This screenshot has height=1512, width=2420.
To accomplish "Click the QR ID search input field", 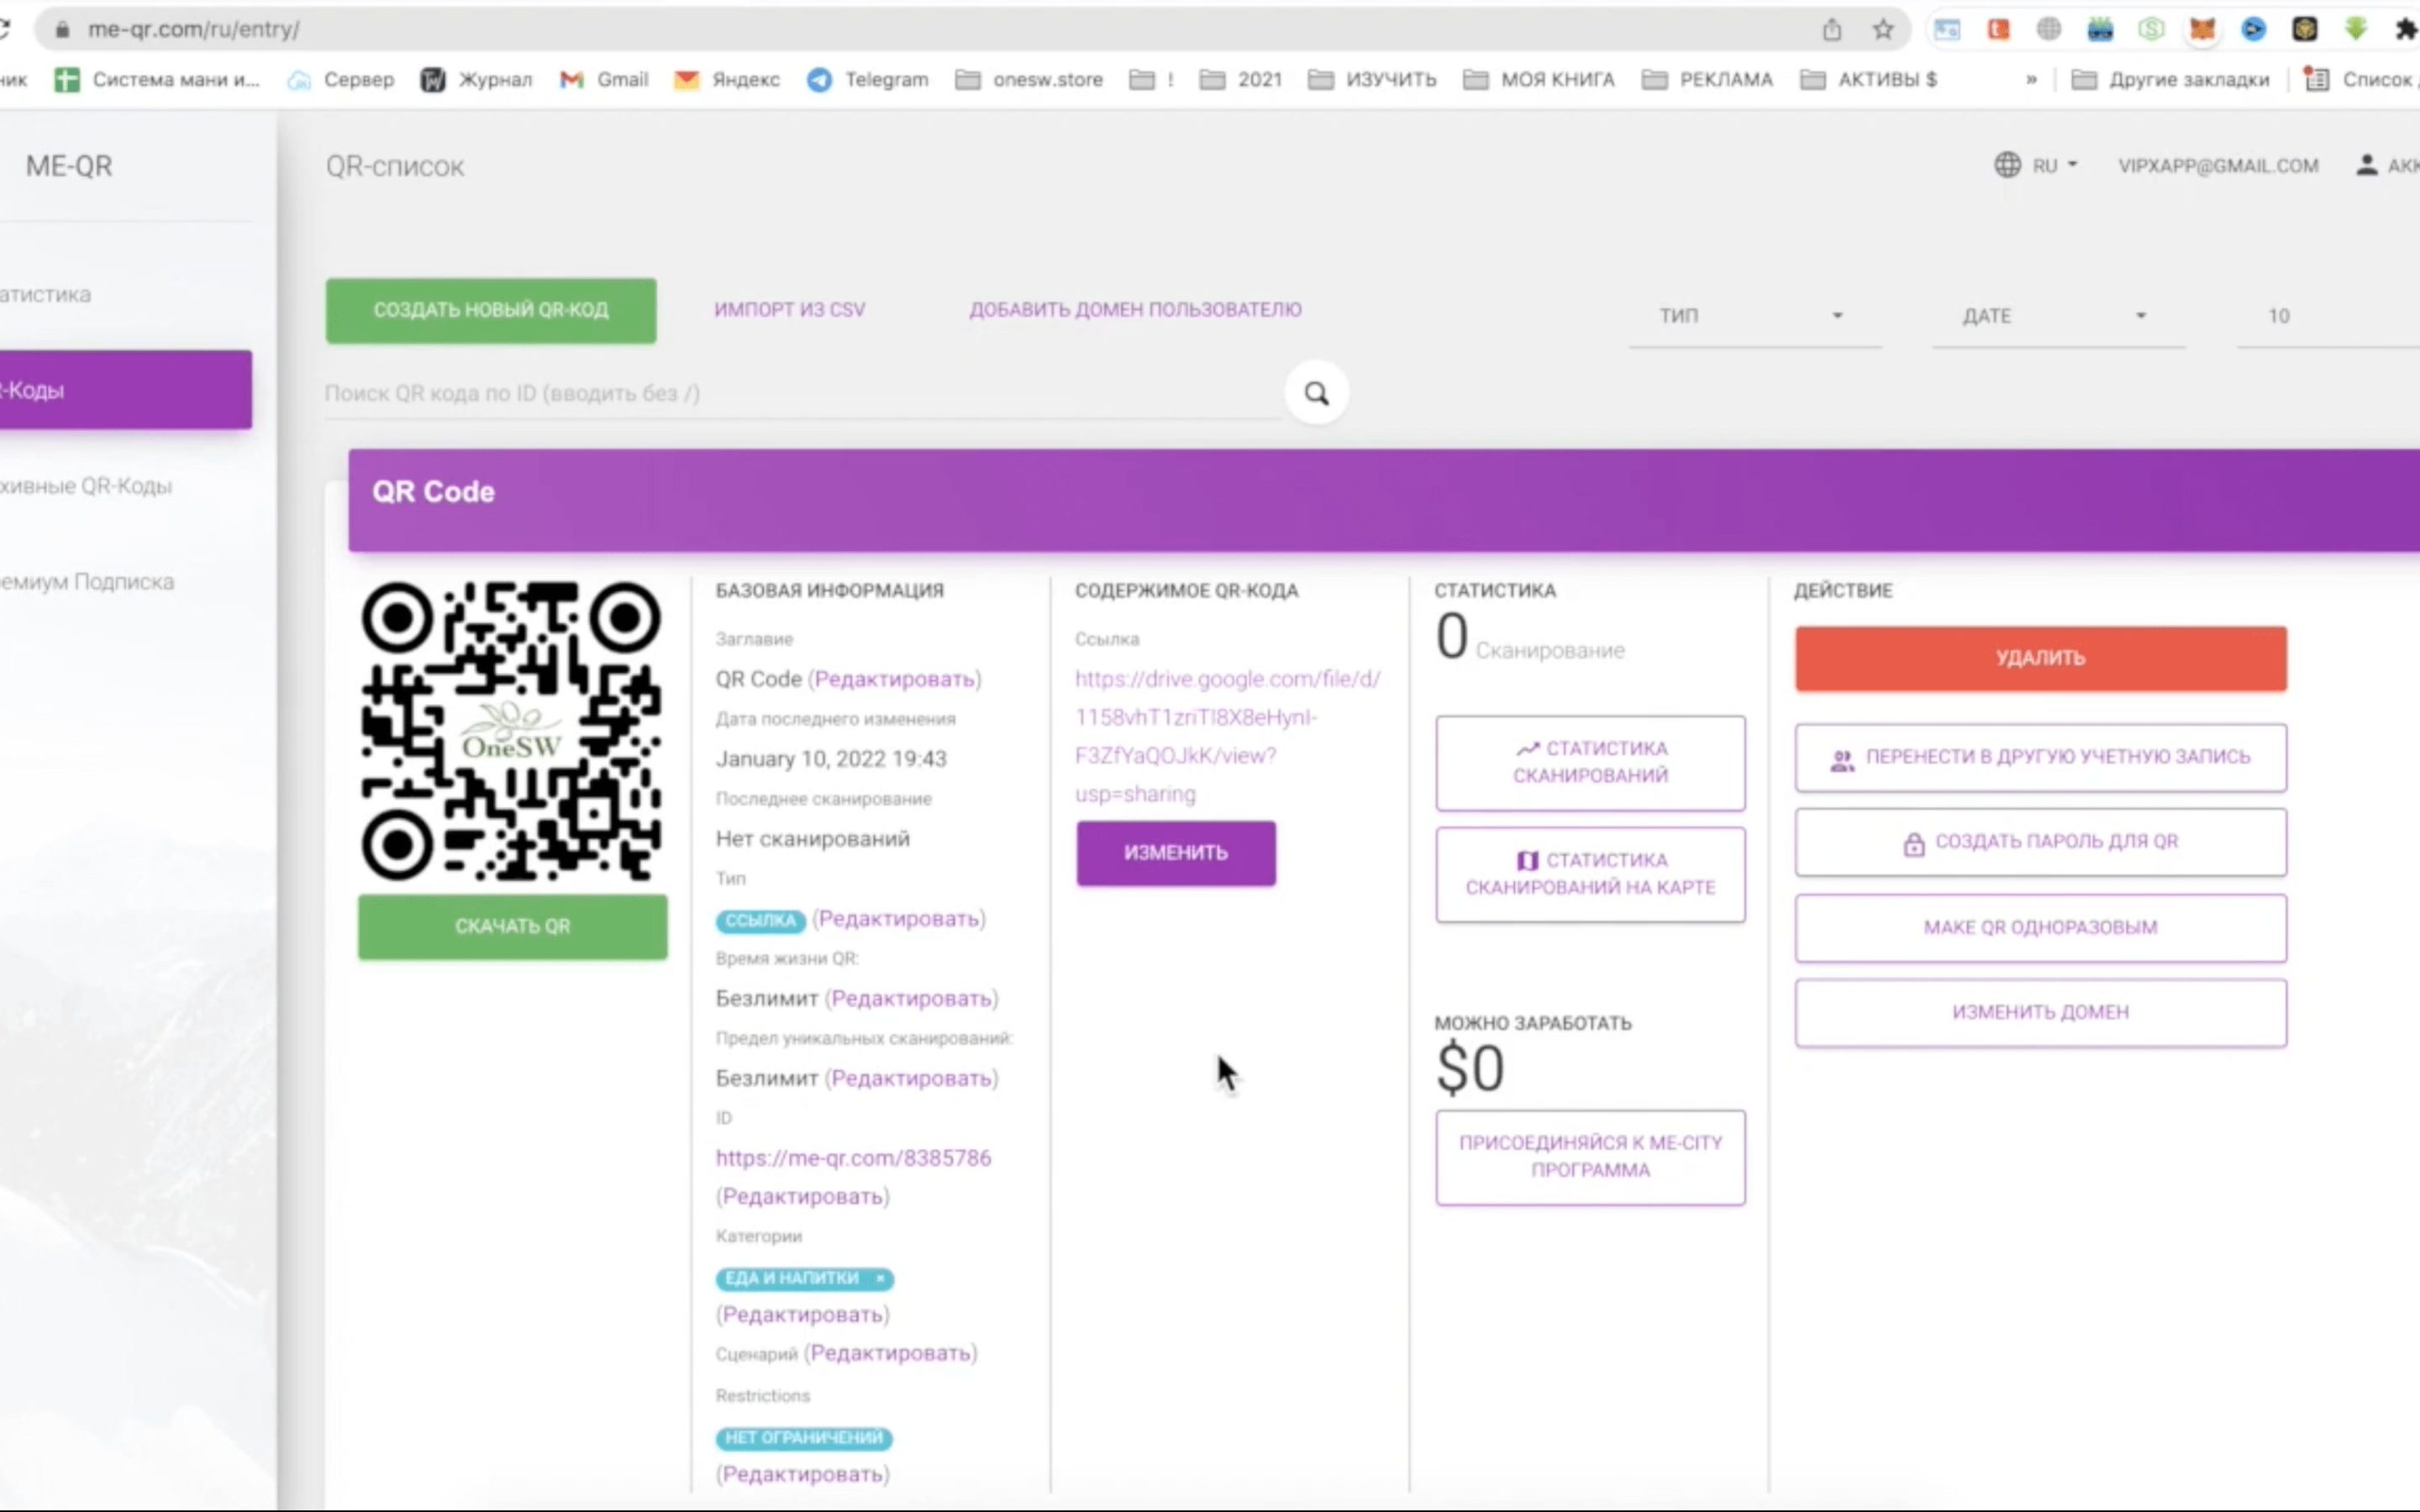I will click(x=802, y=394).
